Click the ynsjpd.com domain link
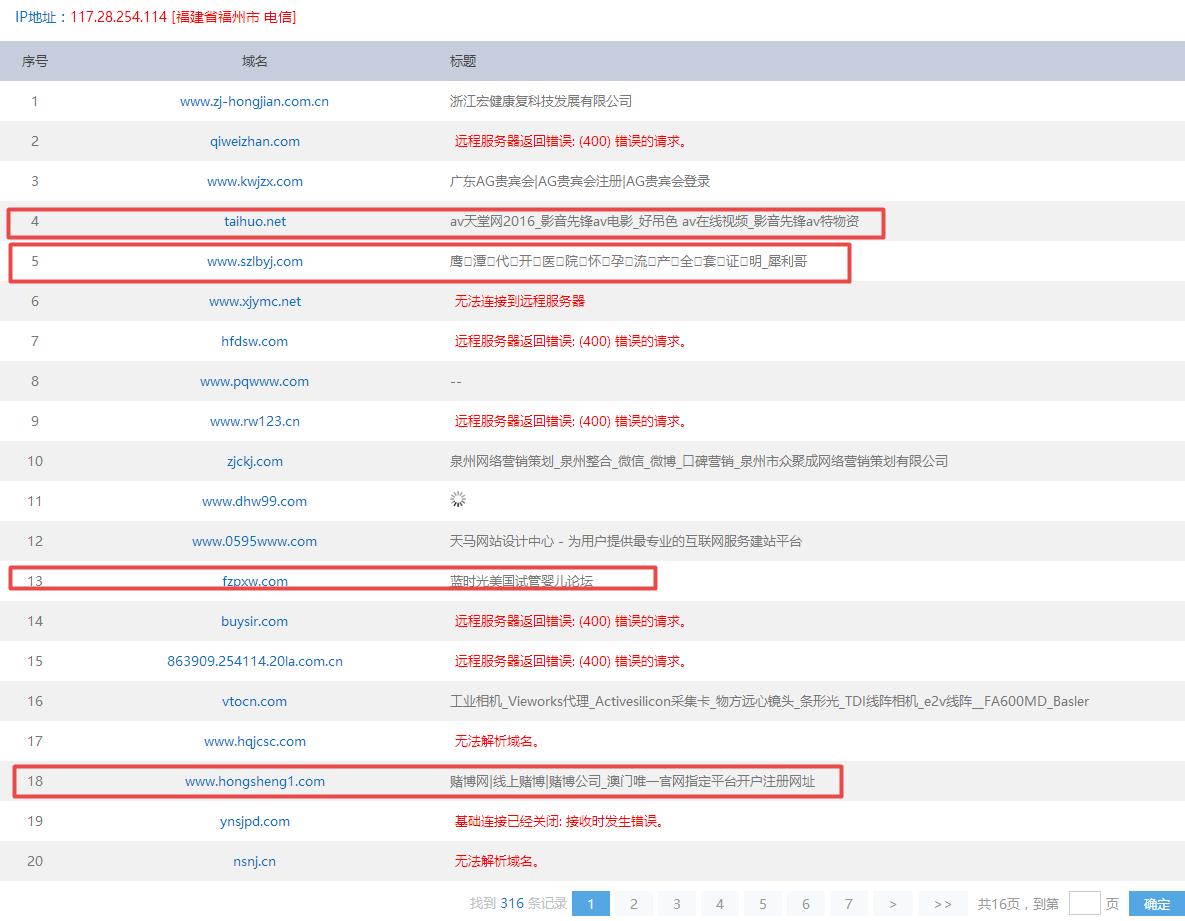This screenshot has height=921, width=1185. click(x=254, y=821)
